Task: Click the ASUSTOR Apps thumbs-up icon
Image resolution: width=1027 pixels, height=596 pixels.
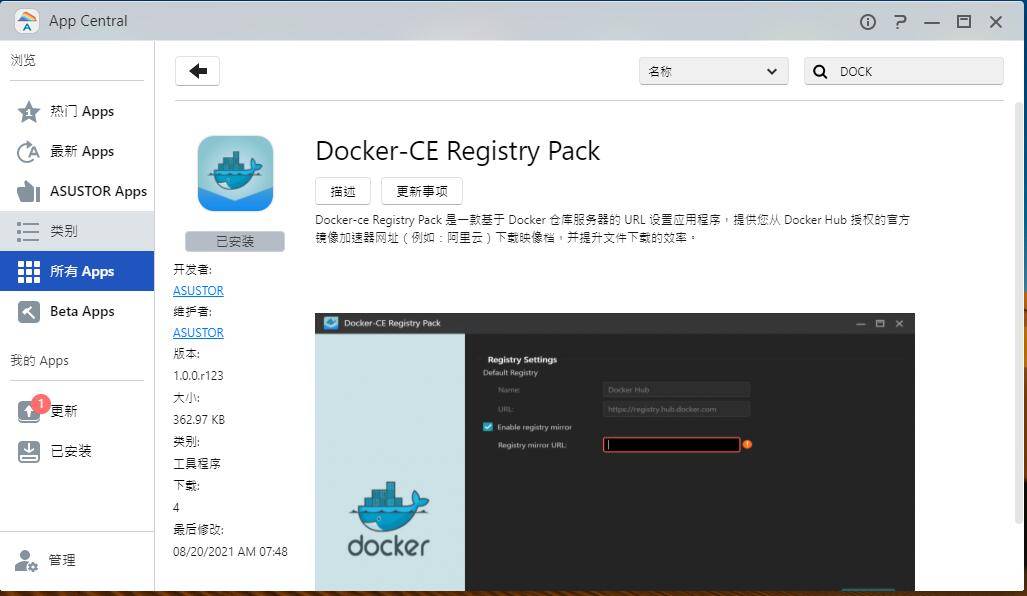Action: 29,191
